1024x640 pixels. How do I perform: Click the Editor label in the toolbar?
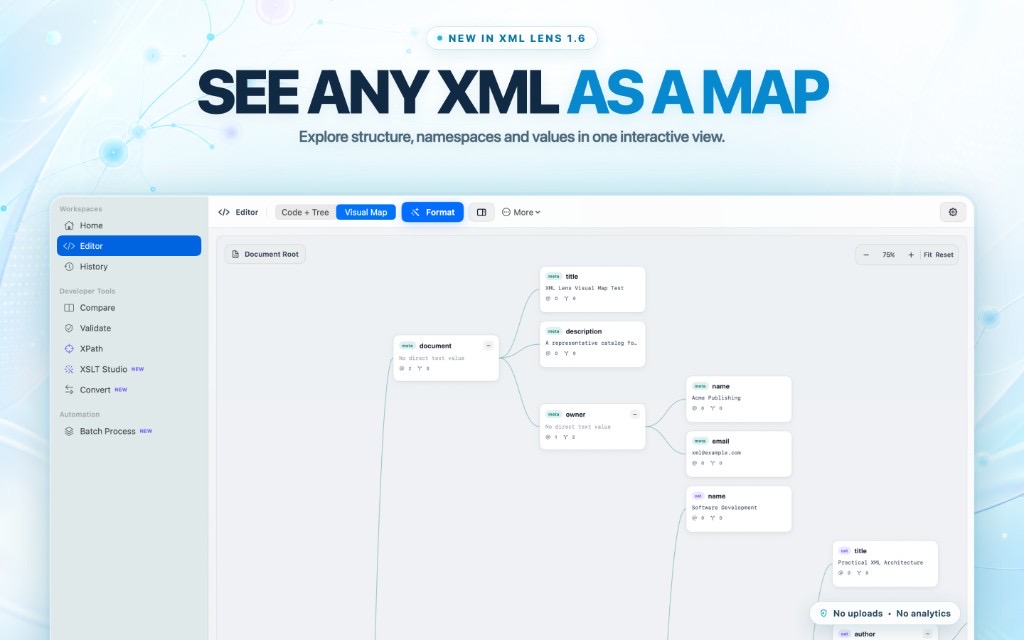click(x=238, y=212)
